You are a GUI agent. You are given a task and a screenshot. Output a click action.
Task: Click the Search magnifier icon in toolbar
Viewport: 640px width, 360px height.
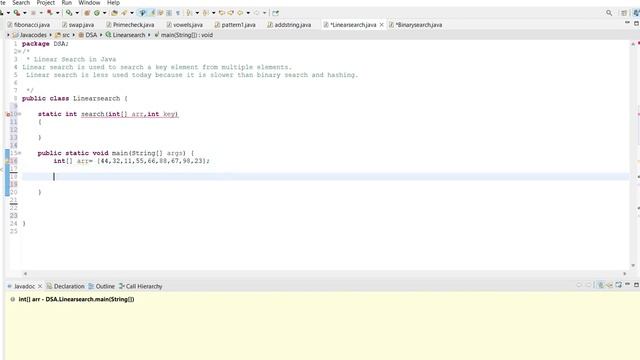(609, 13)
